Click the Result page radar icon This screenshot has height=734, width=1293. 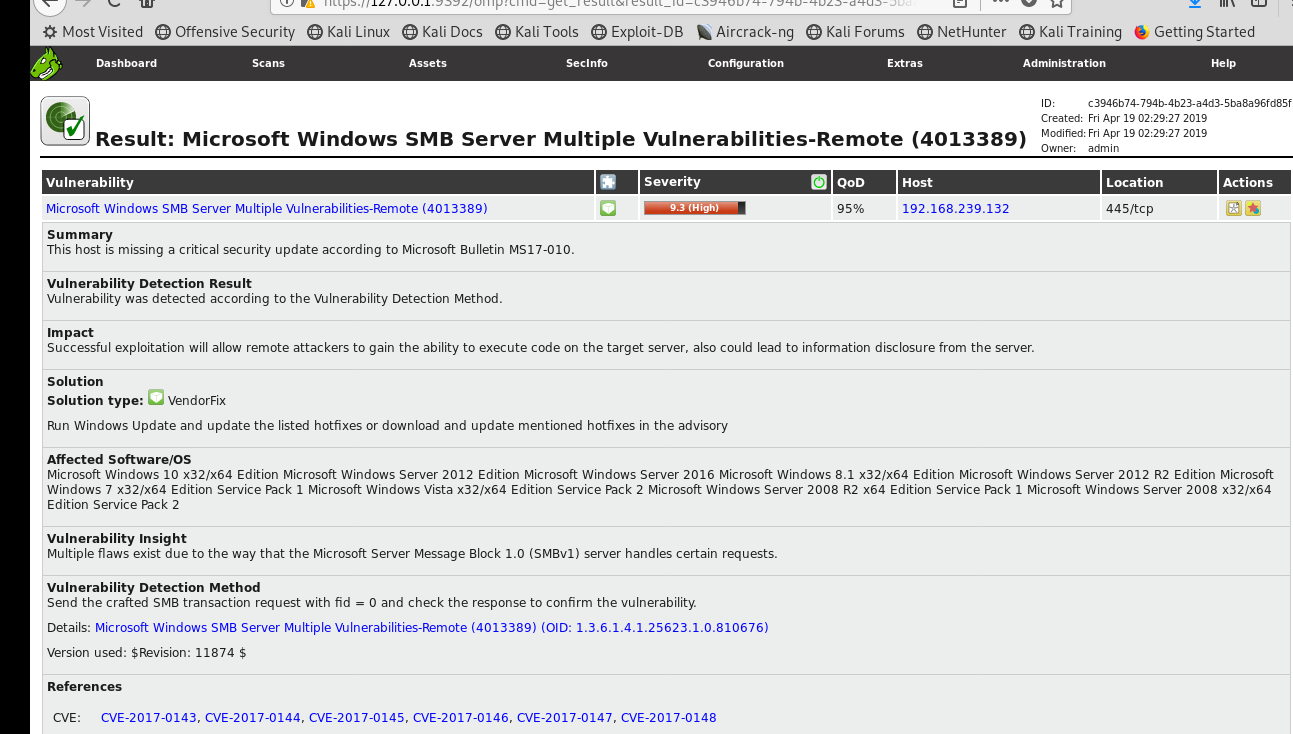point(65,121)
